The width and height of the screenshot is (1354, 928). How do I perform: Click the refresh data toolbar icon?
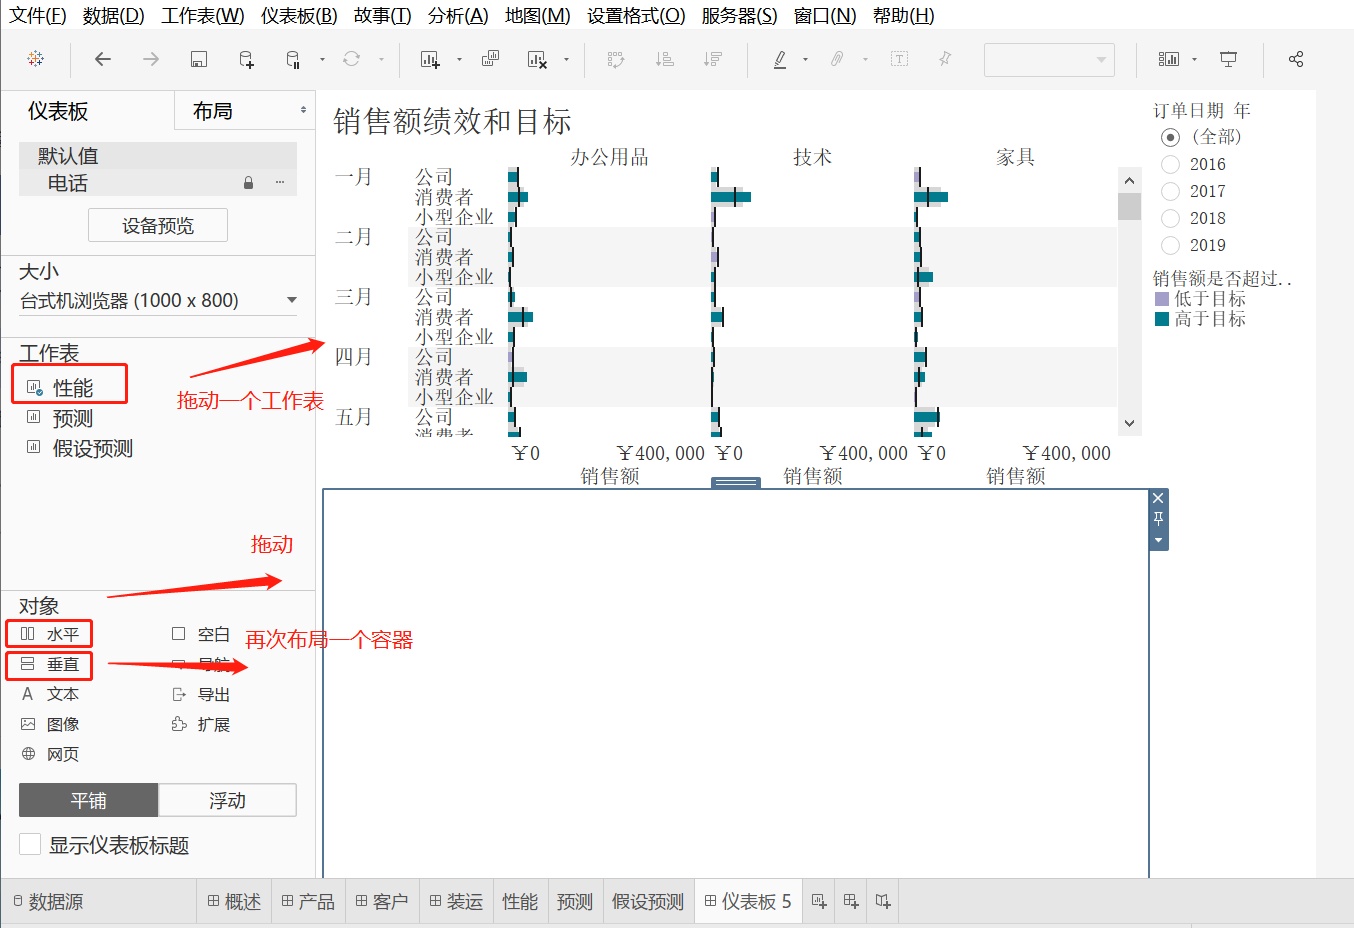point(351,59)
